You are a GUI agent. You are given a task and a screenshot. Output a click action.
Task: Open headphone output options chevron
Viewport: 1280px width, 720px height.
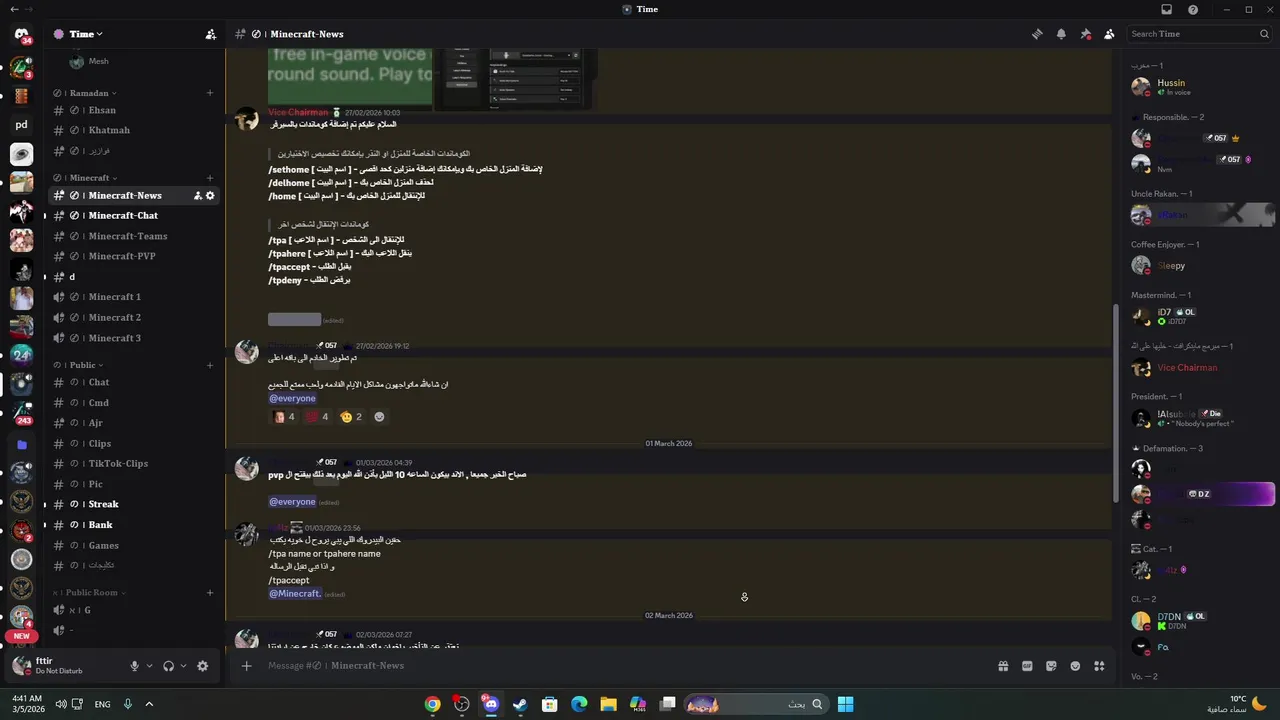pyautogui.click(x=183, y=666)
